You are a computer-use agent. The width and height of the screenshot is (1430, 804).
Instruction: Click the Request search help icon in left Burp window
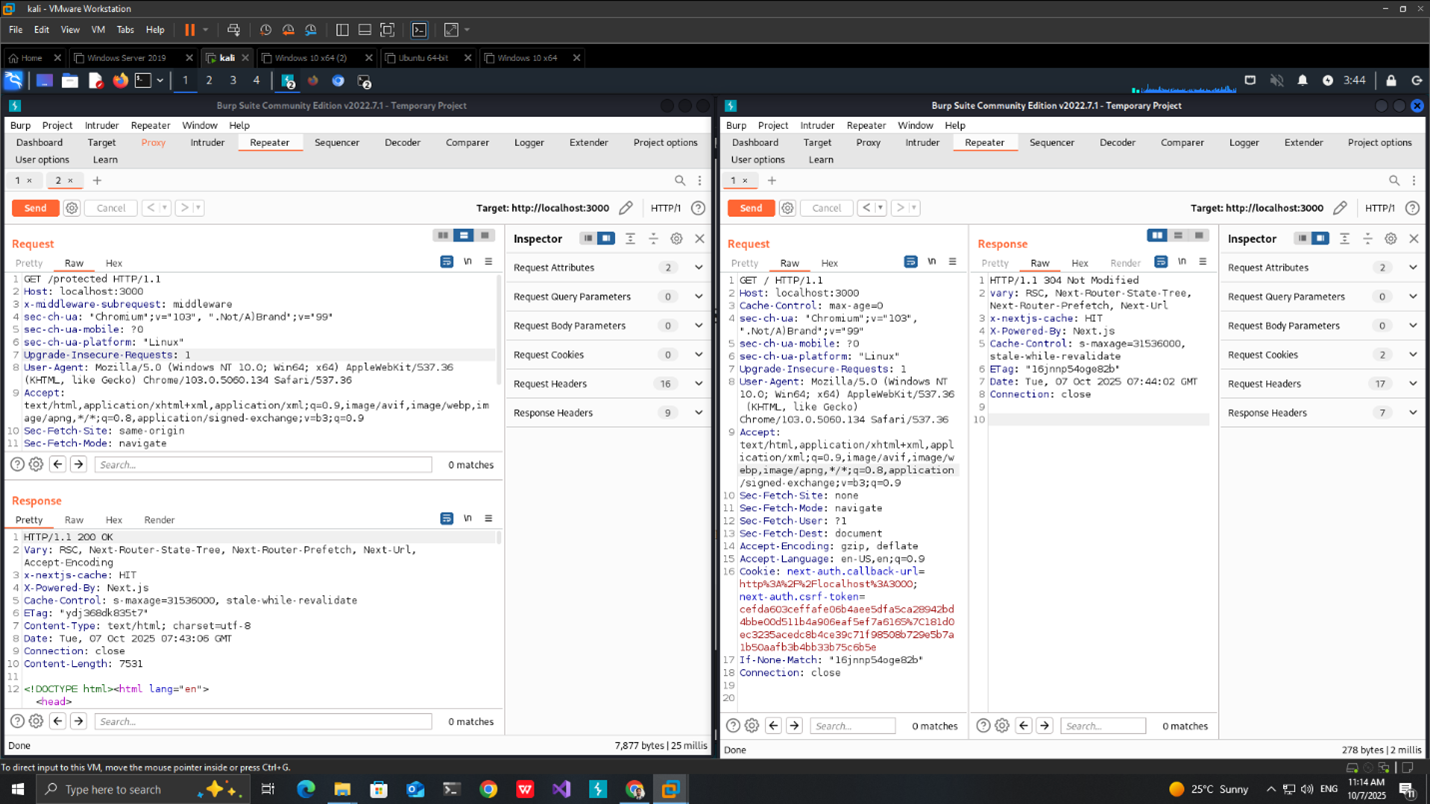17,465
